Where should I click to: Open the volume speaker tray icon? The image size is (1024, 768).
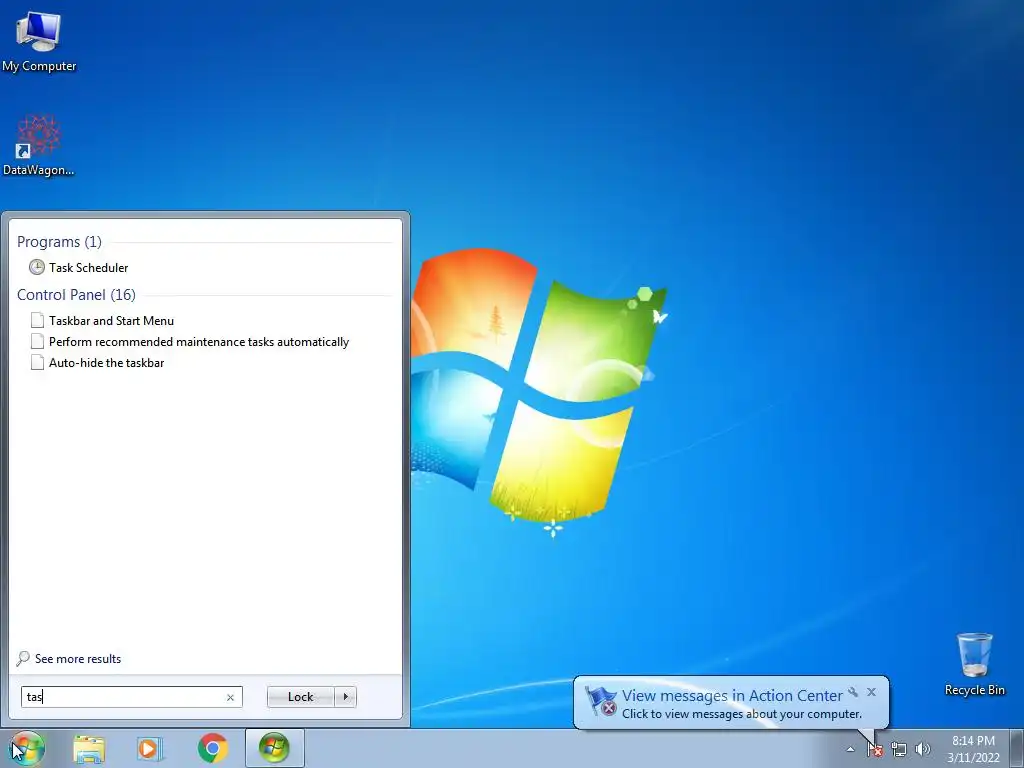pos(923,749)
